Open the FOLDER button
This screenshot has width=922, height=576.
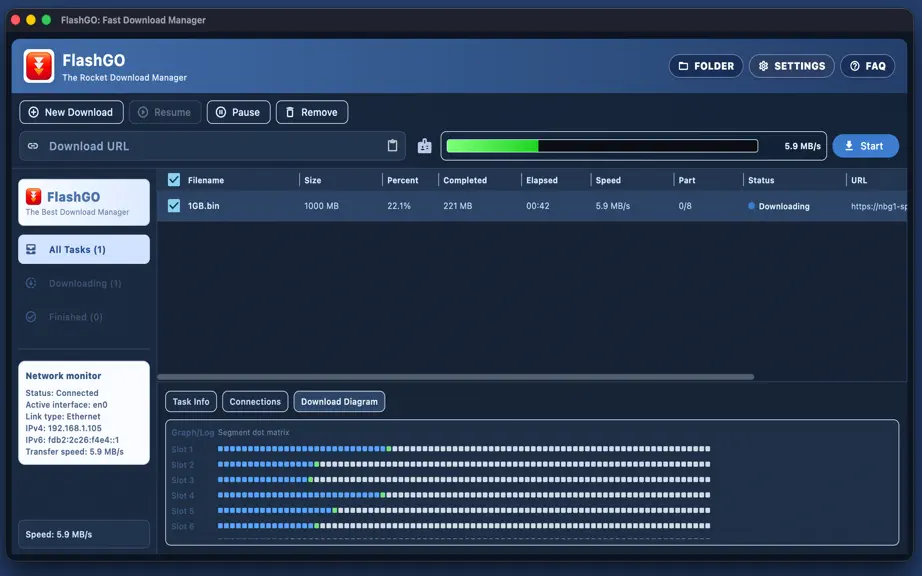pos(706,66)
